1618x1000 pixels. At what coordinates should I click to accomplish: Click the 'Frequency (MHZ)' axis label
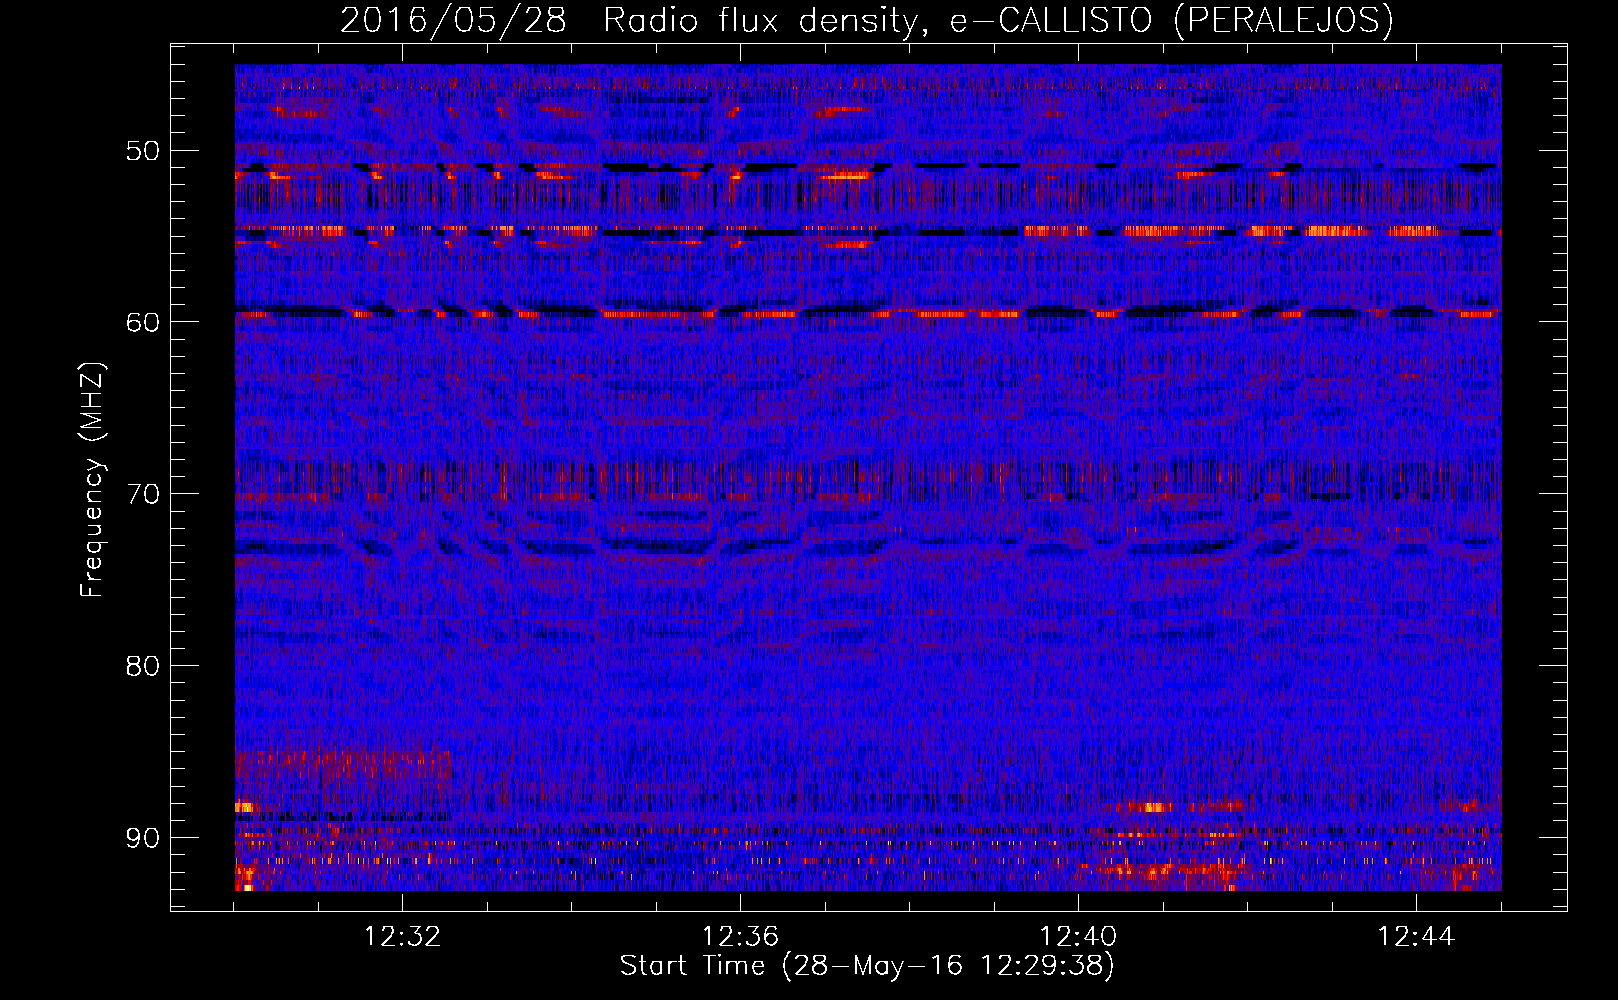(92, 480)
